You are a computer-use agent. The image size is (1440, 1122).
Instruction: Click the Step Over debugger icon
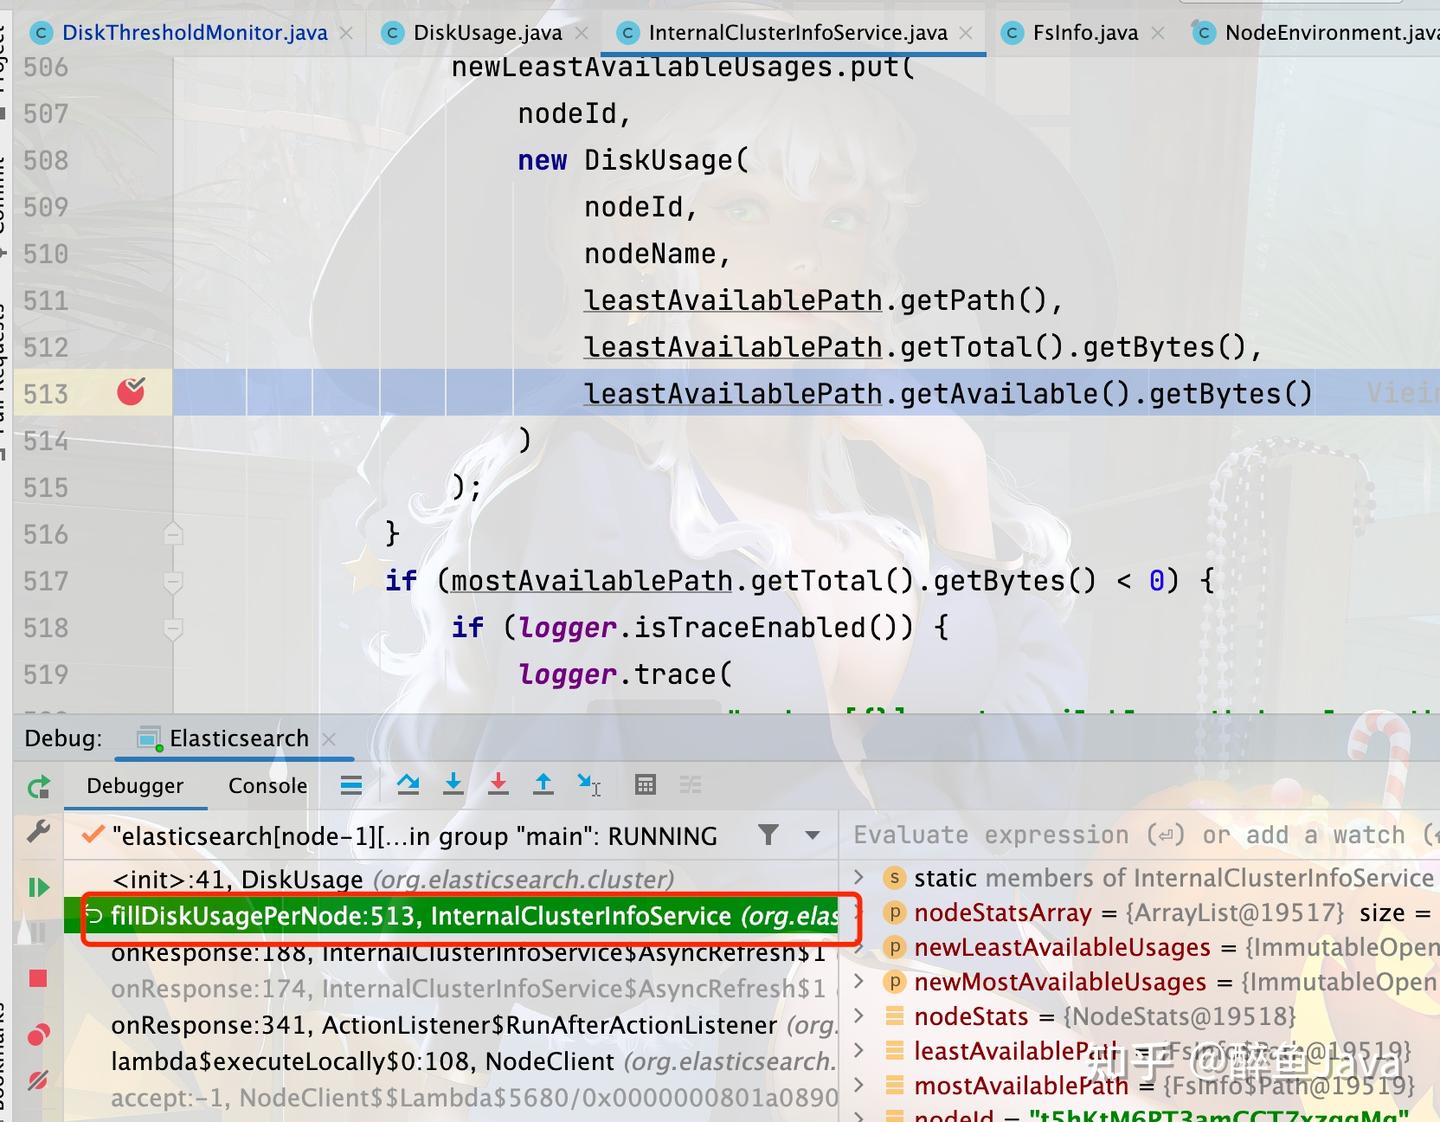(408, 785)
